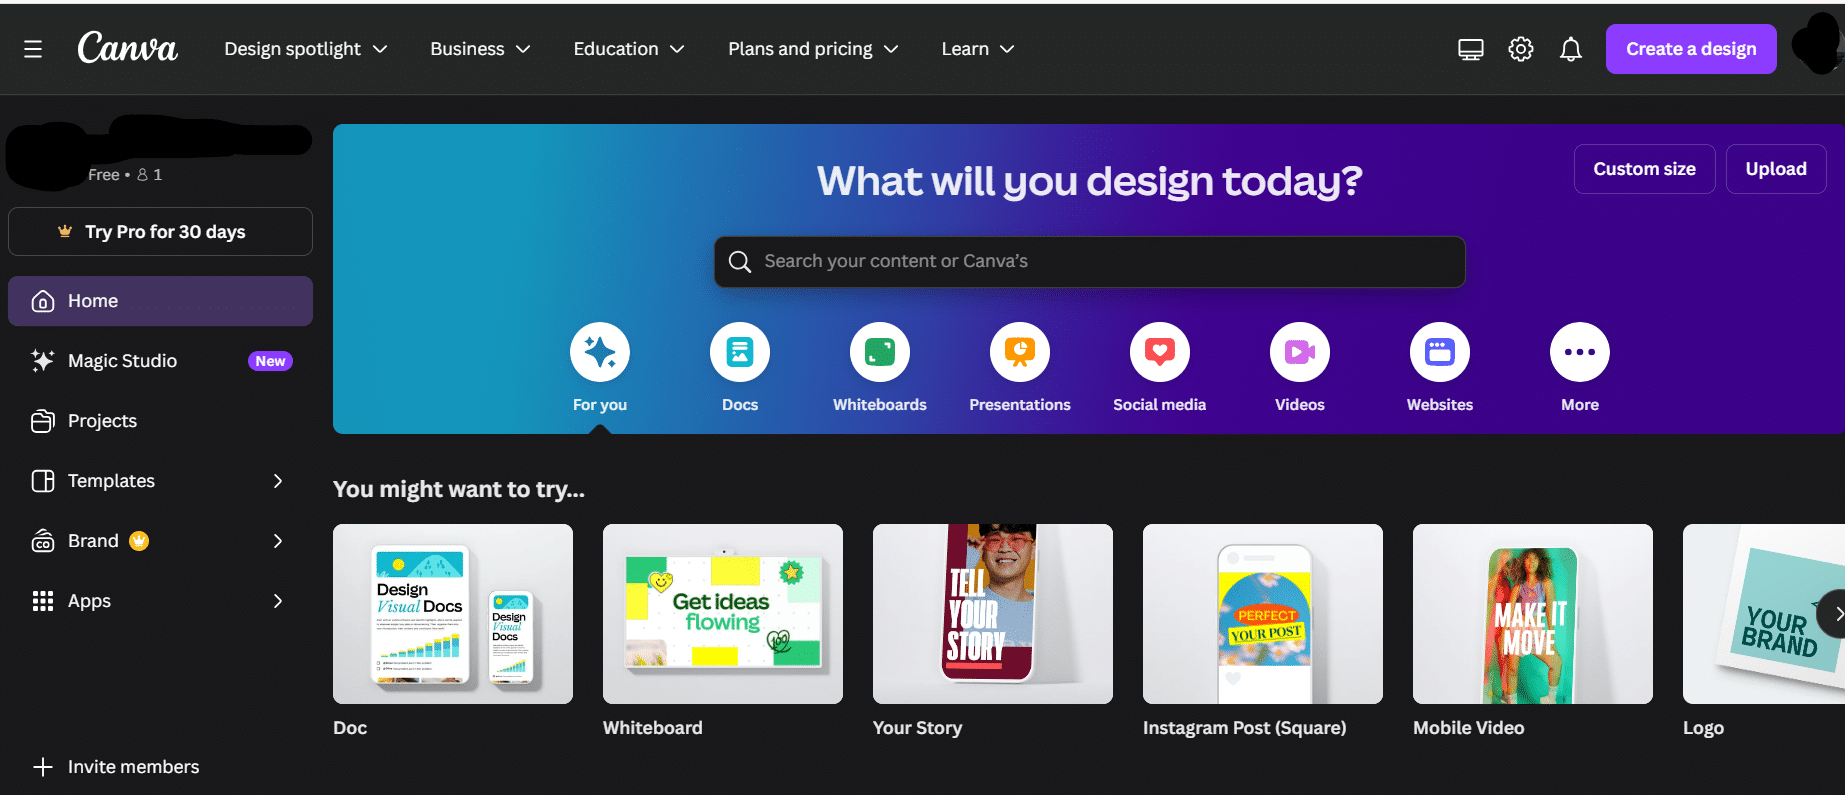The width and height of the screenshot is (1845, 795).
Task: Click the "You might want to try..." heading
Action: [x=459, y=489]
